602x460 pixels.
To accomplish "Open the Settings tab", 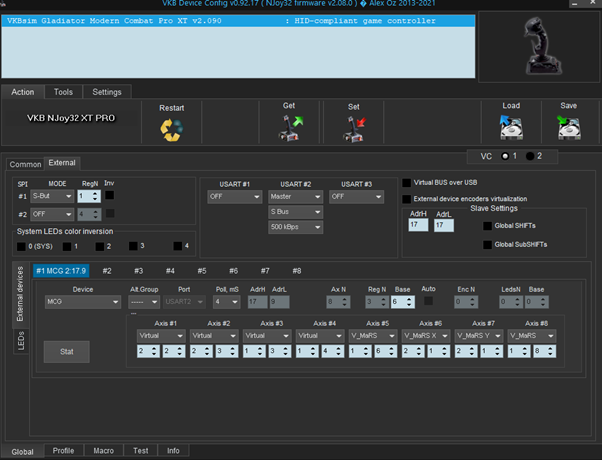I will click(107, 92).
